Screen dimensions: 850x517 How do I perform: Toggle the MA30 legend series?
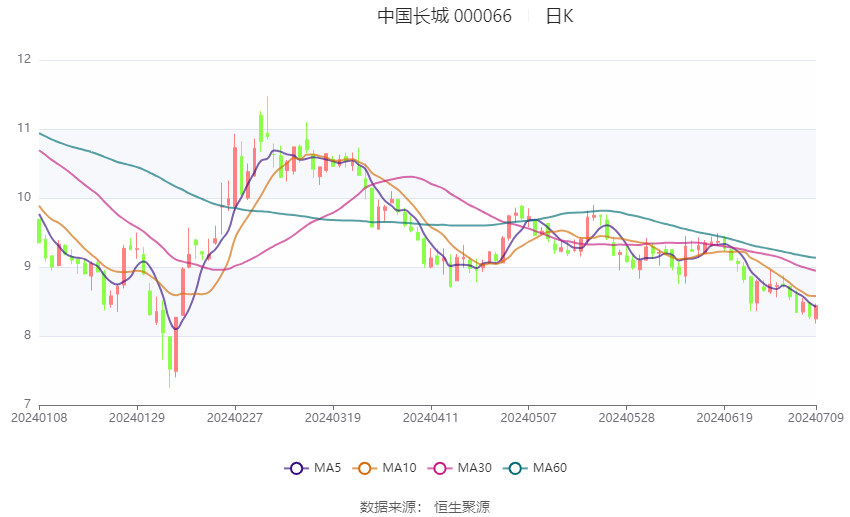click(x=460, y=468)
